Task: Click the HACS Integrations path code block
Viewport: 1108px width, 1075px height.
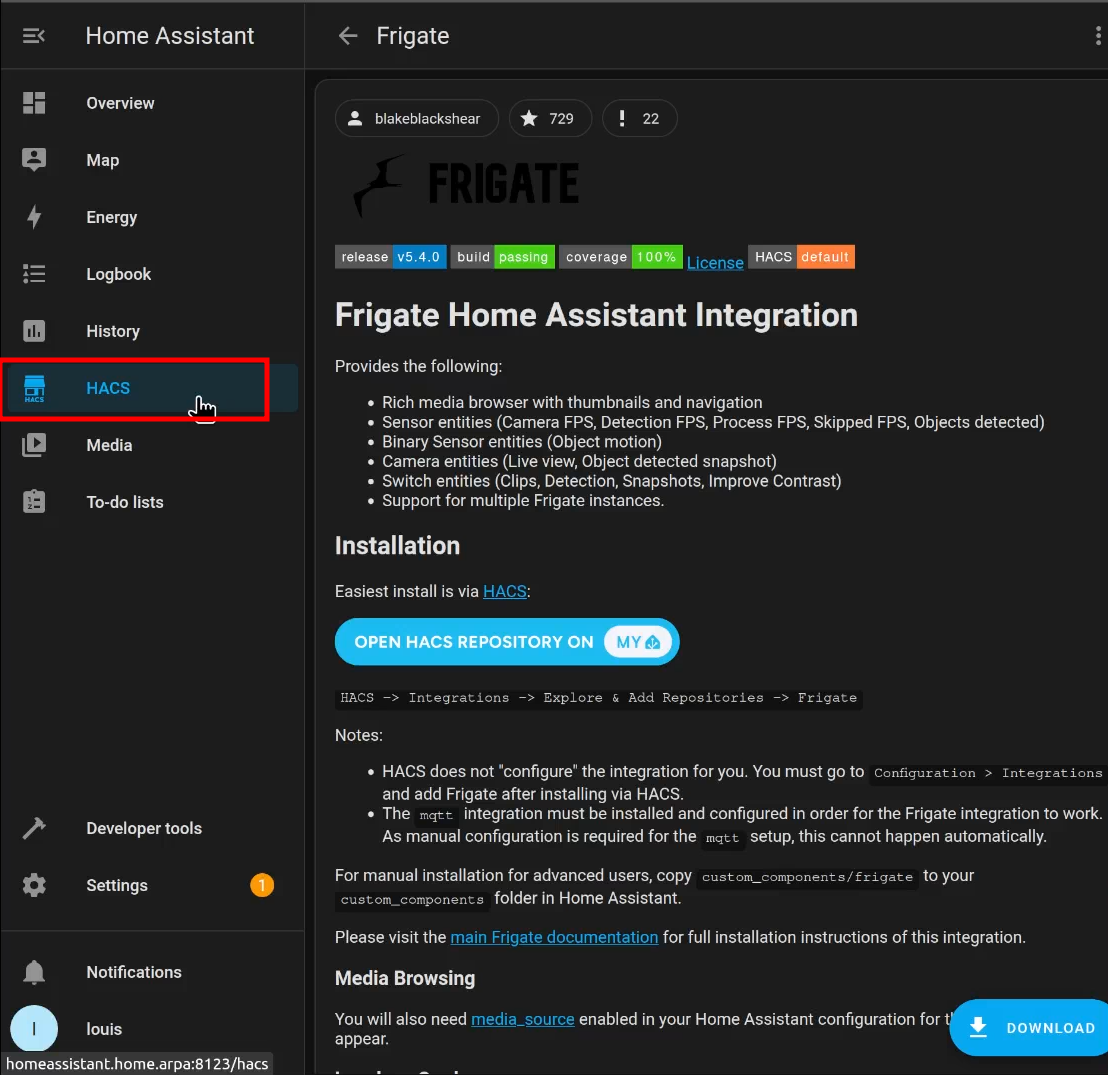Action: (599, 698)
